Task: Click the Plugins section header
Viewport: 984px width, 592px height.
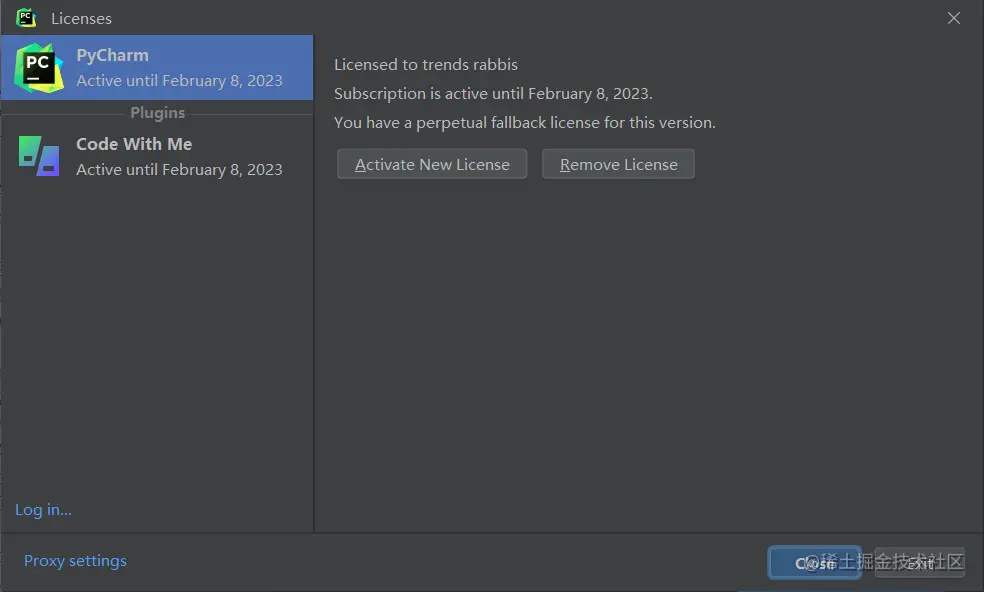Action: tap(157, 113)
